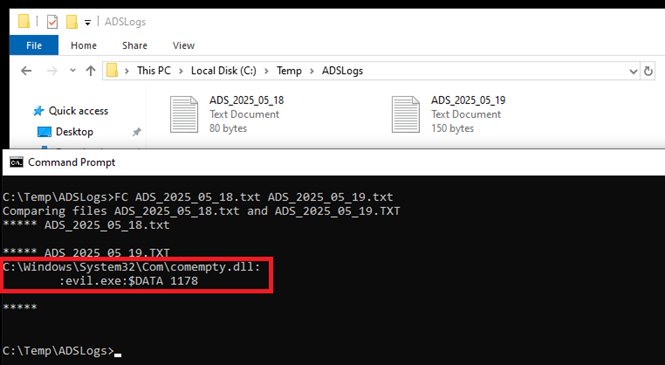Image resolution: width=665 pixels, height=365 pixels.
Task: Go back using the back arrow
Action: click(26, 71)
